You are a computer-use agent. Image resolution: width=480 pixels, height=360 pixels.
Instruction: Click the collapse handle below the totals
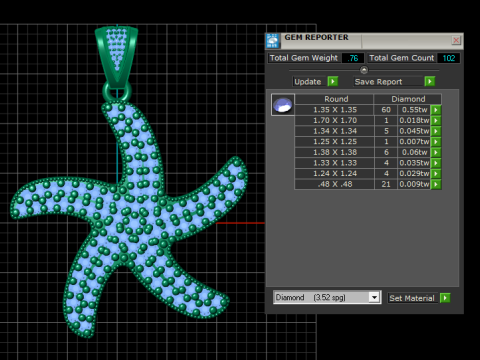tap(364, 70)
